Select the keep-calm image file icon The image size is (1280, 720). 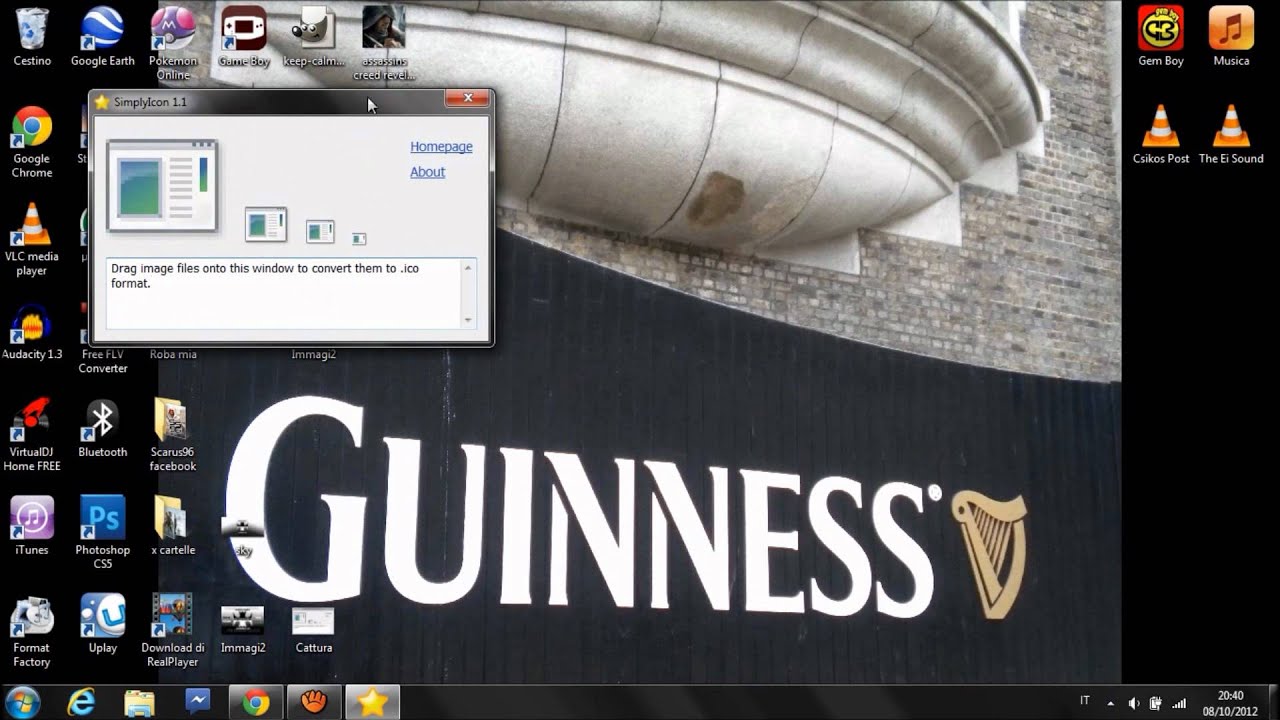pos(314,37)
